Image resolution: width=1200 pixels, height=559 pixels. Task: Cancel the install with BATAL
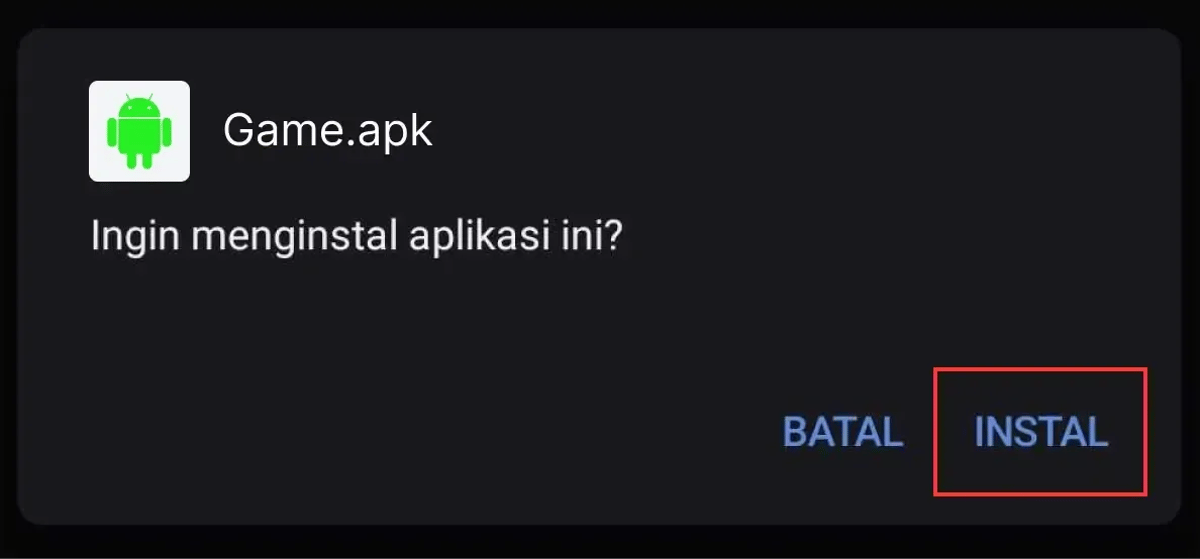pos(843,432)
